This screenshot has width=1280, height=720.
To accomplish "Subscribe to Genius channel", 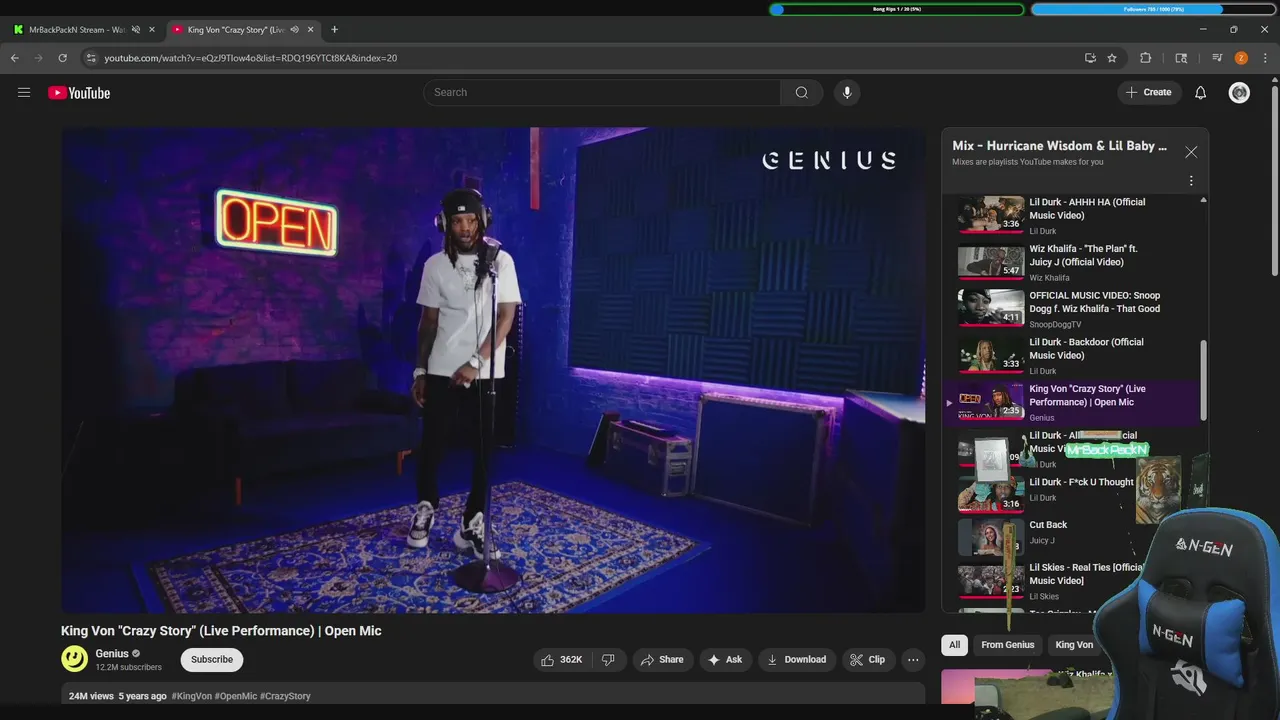I will click(x=212, y=660).
